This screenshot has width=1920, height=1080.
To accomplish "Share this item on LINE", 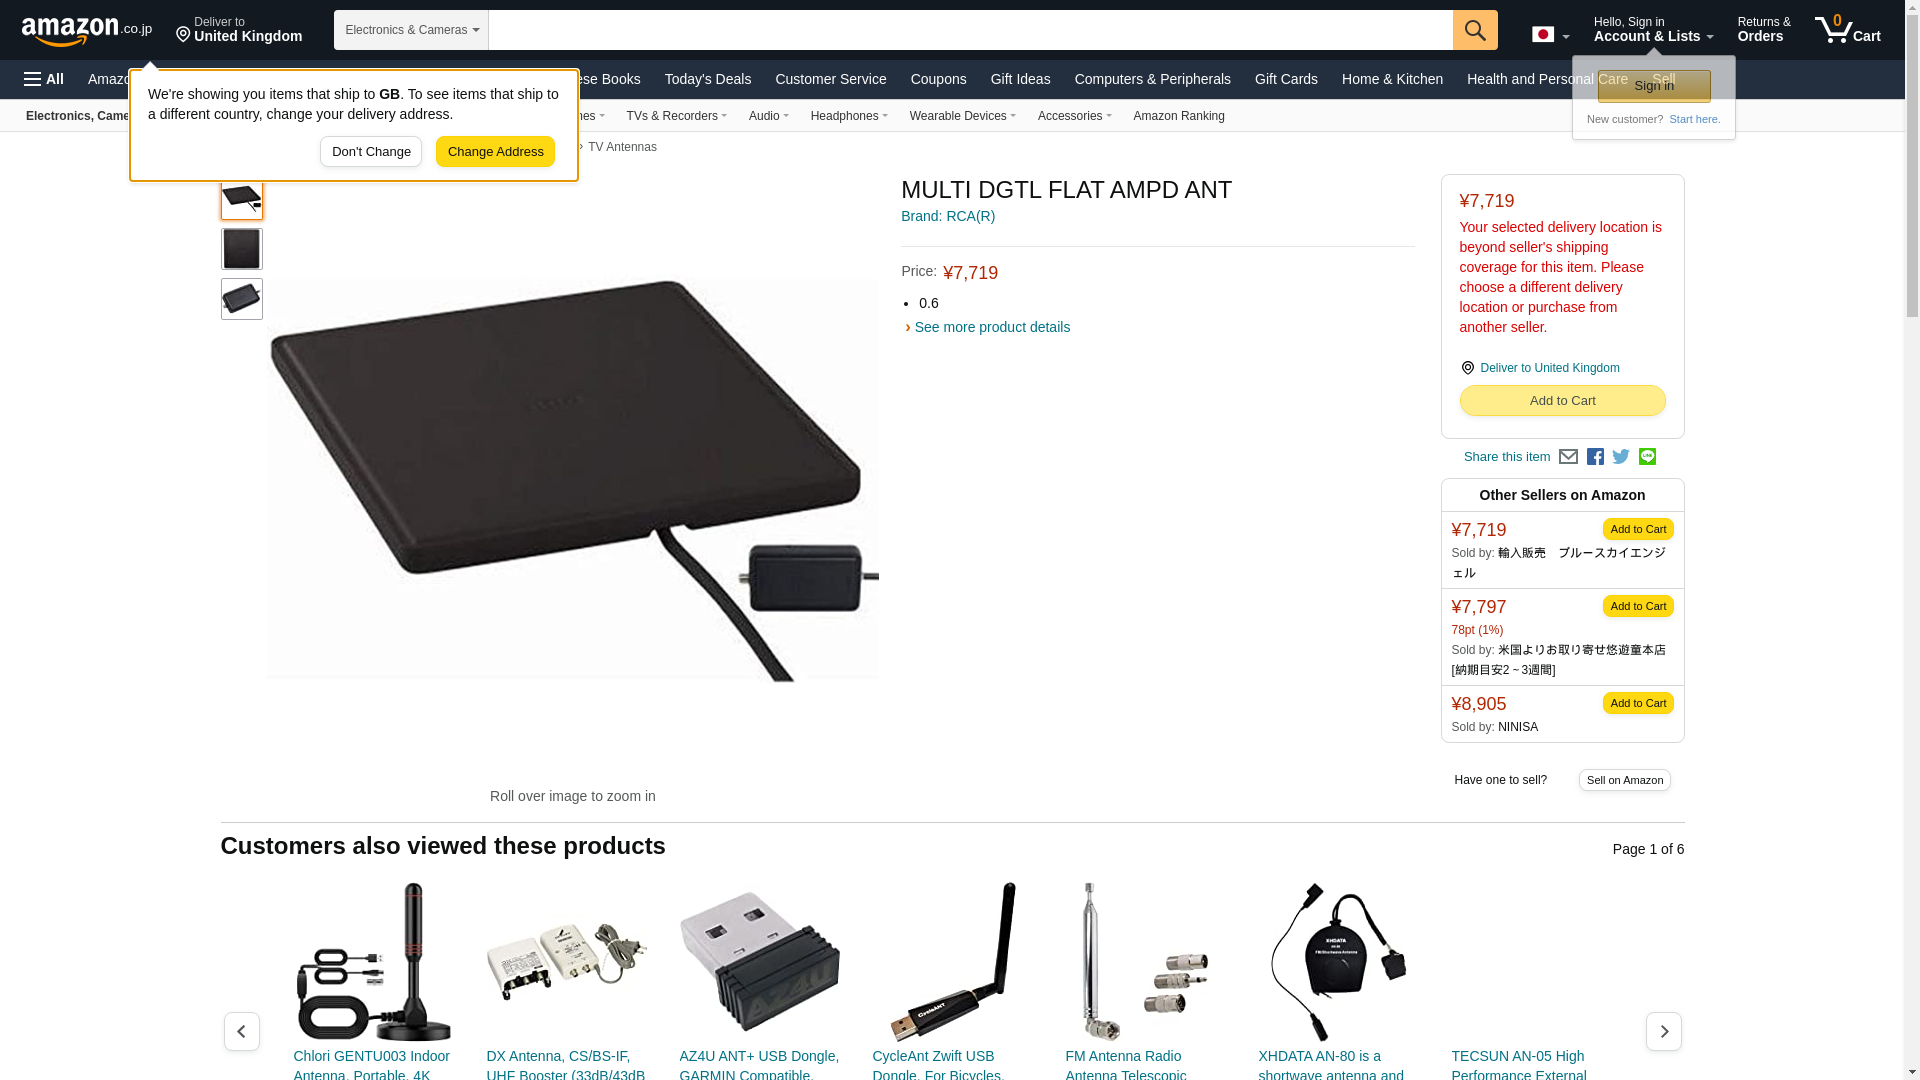I will (1647, 457).
